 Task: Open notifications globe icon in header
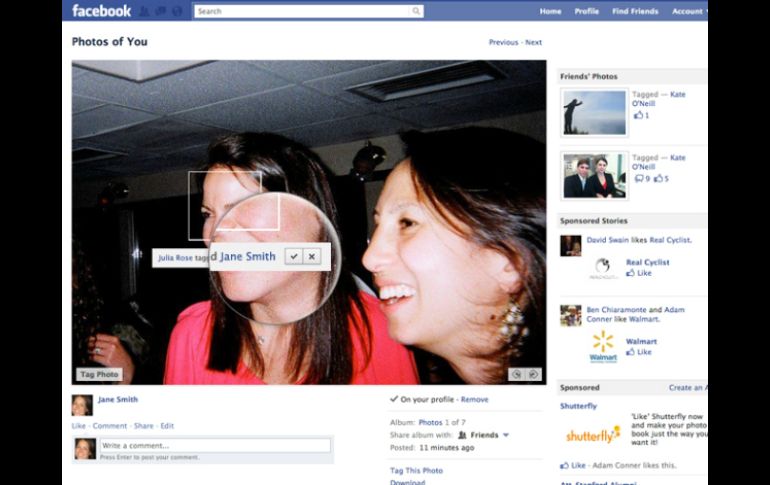tap(177, 11)
